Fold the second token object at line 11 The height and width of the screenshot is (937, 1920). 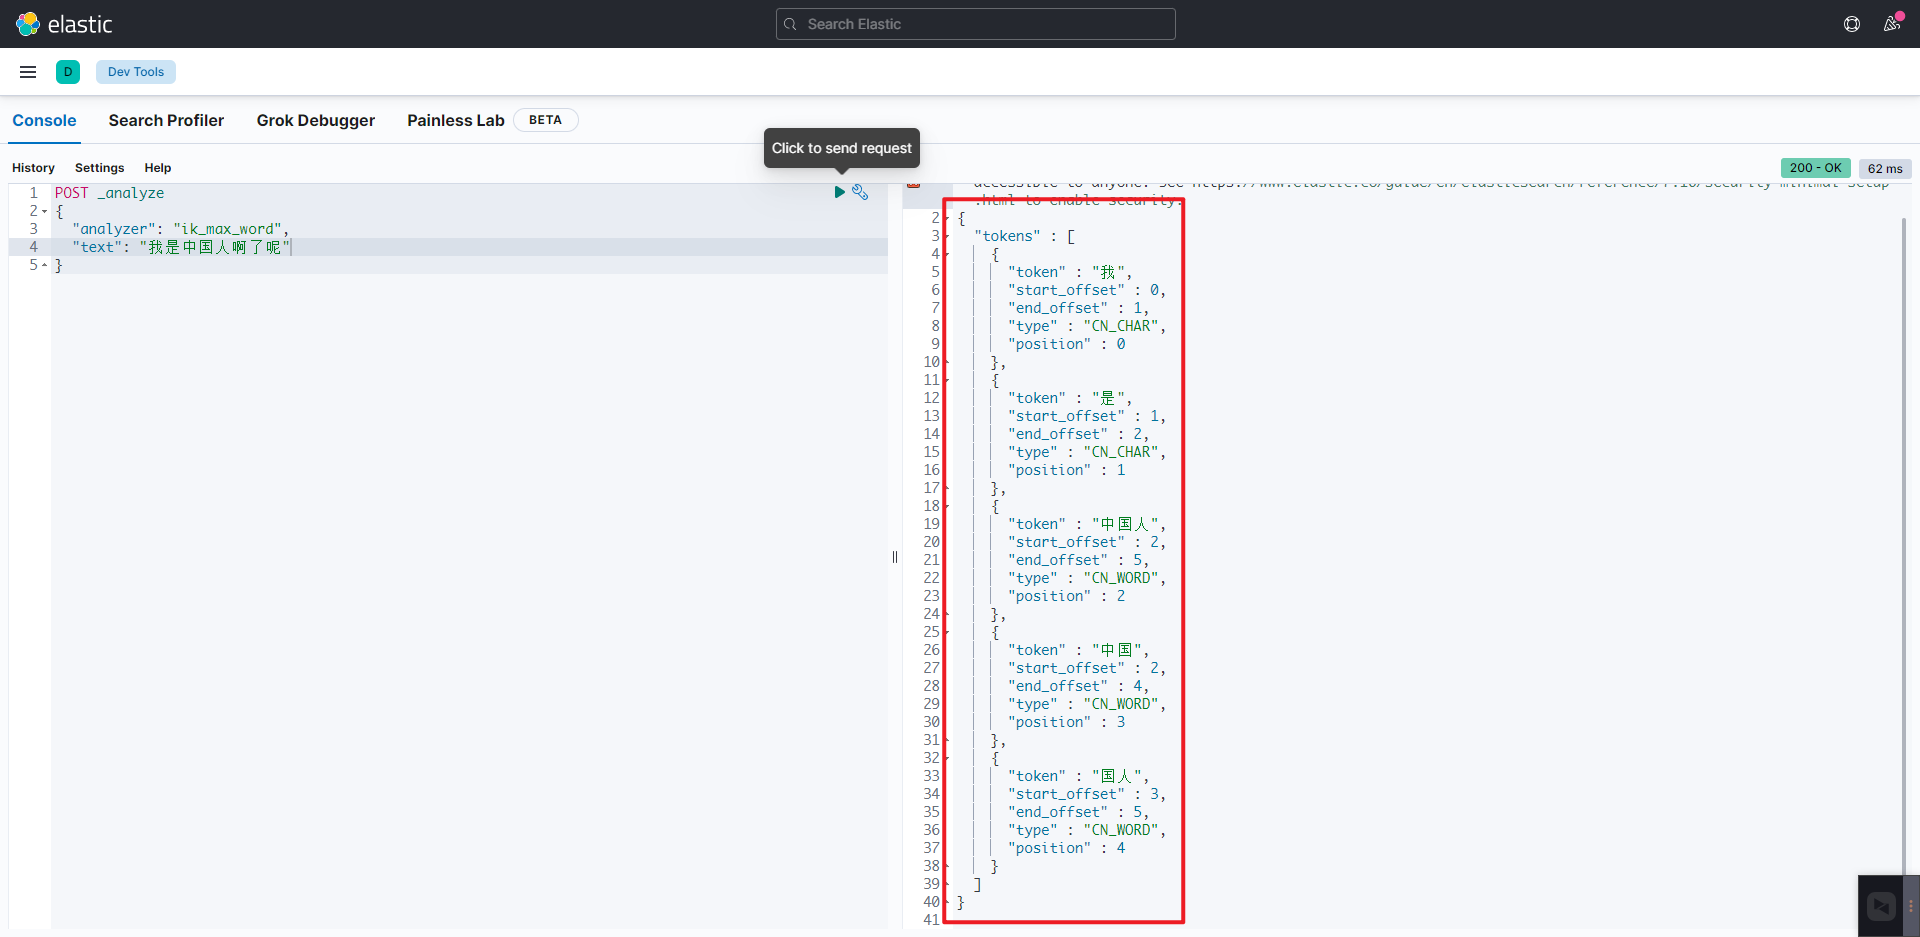pyautogui.click(x=947, y=380)
